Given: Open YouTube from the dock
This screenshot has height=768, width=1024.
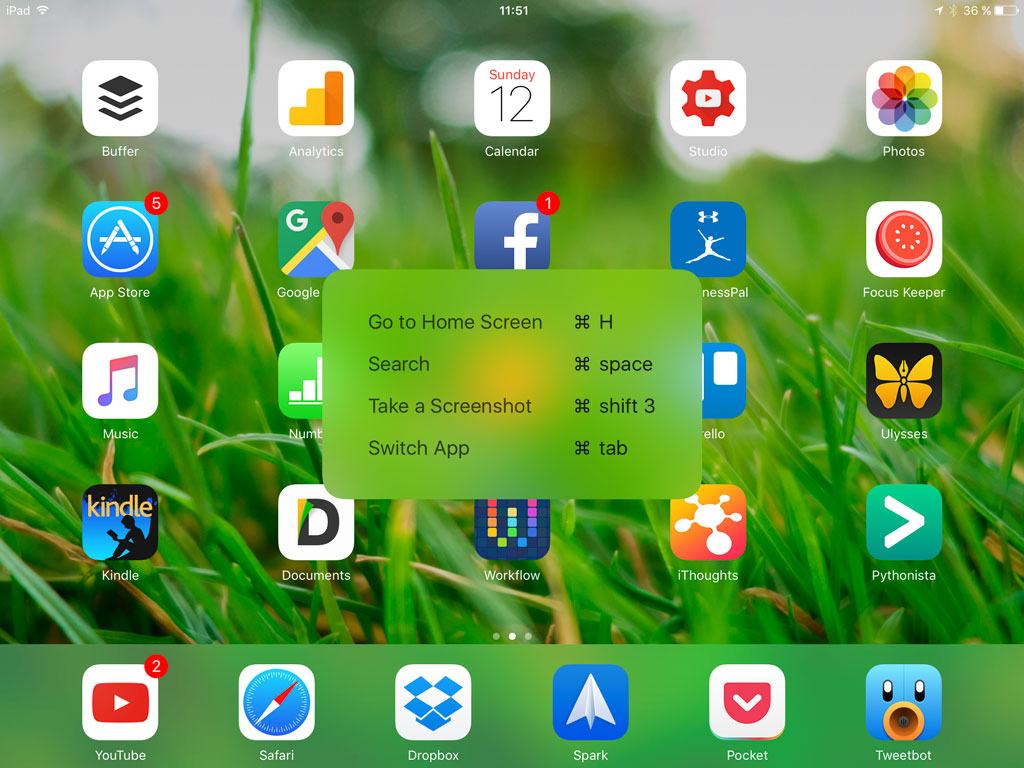Looking at the screenshot, I should [120, 702].
